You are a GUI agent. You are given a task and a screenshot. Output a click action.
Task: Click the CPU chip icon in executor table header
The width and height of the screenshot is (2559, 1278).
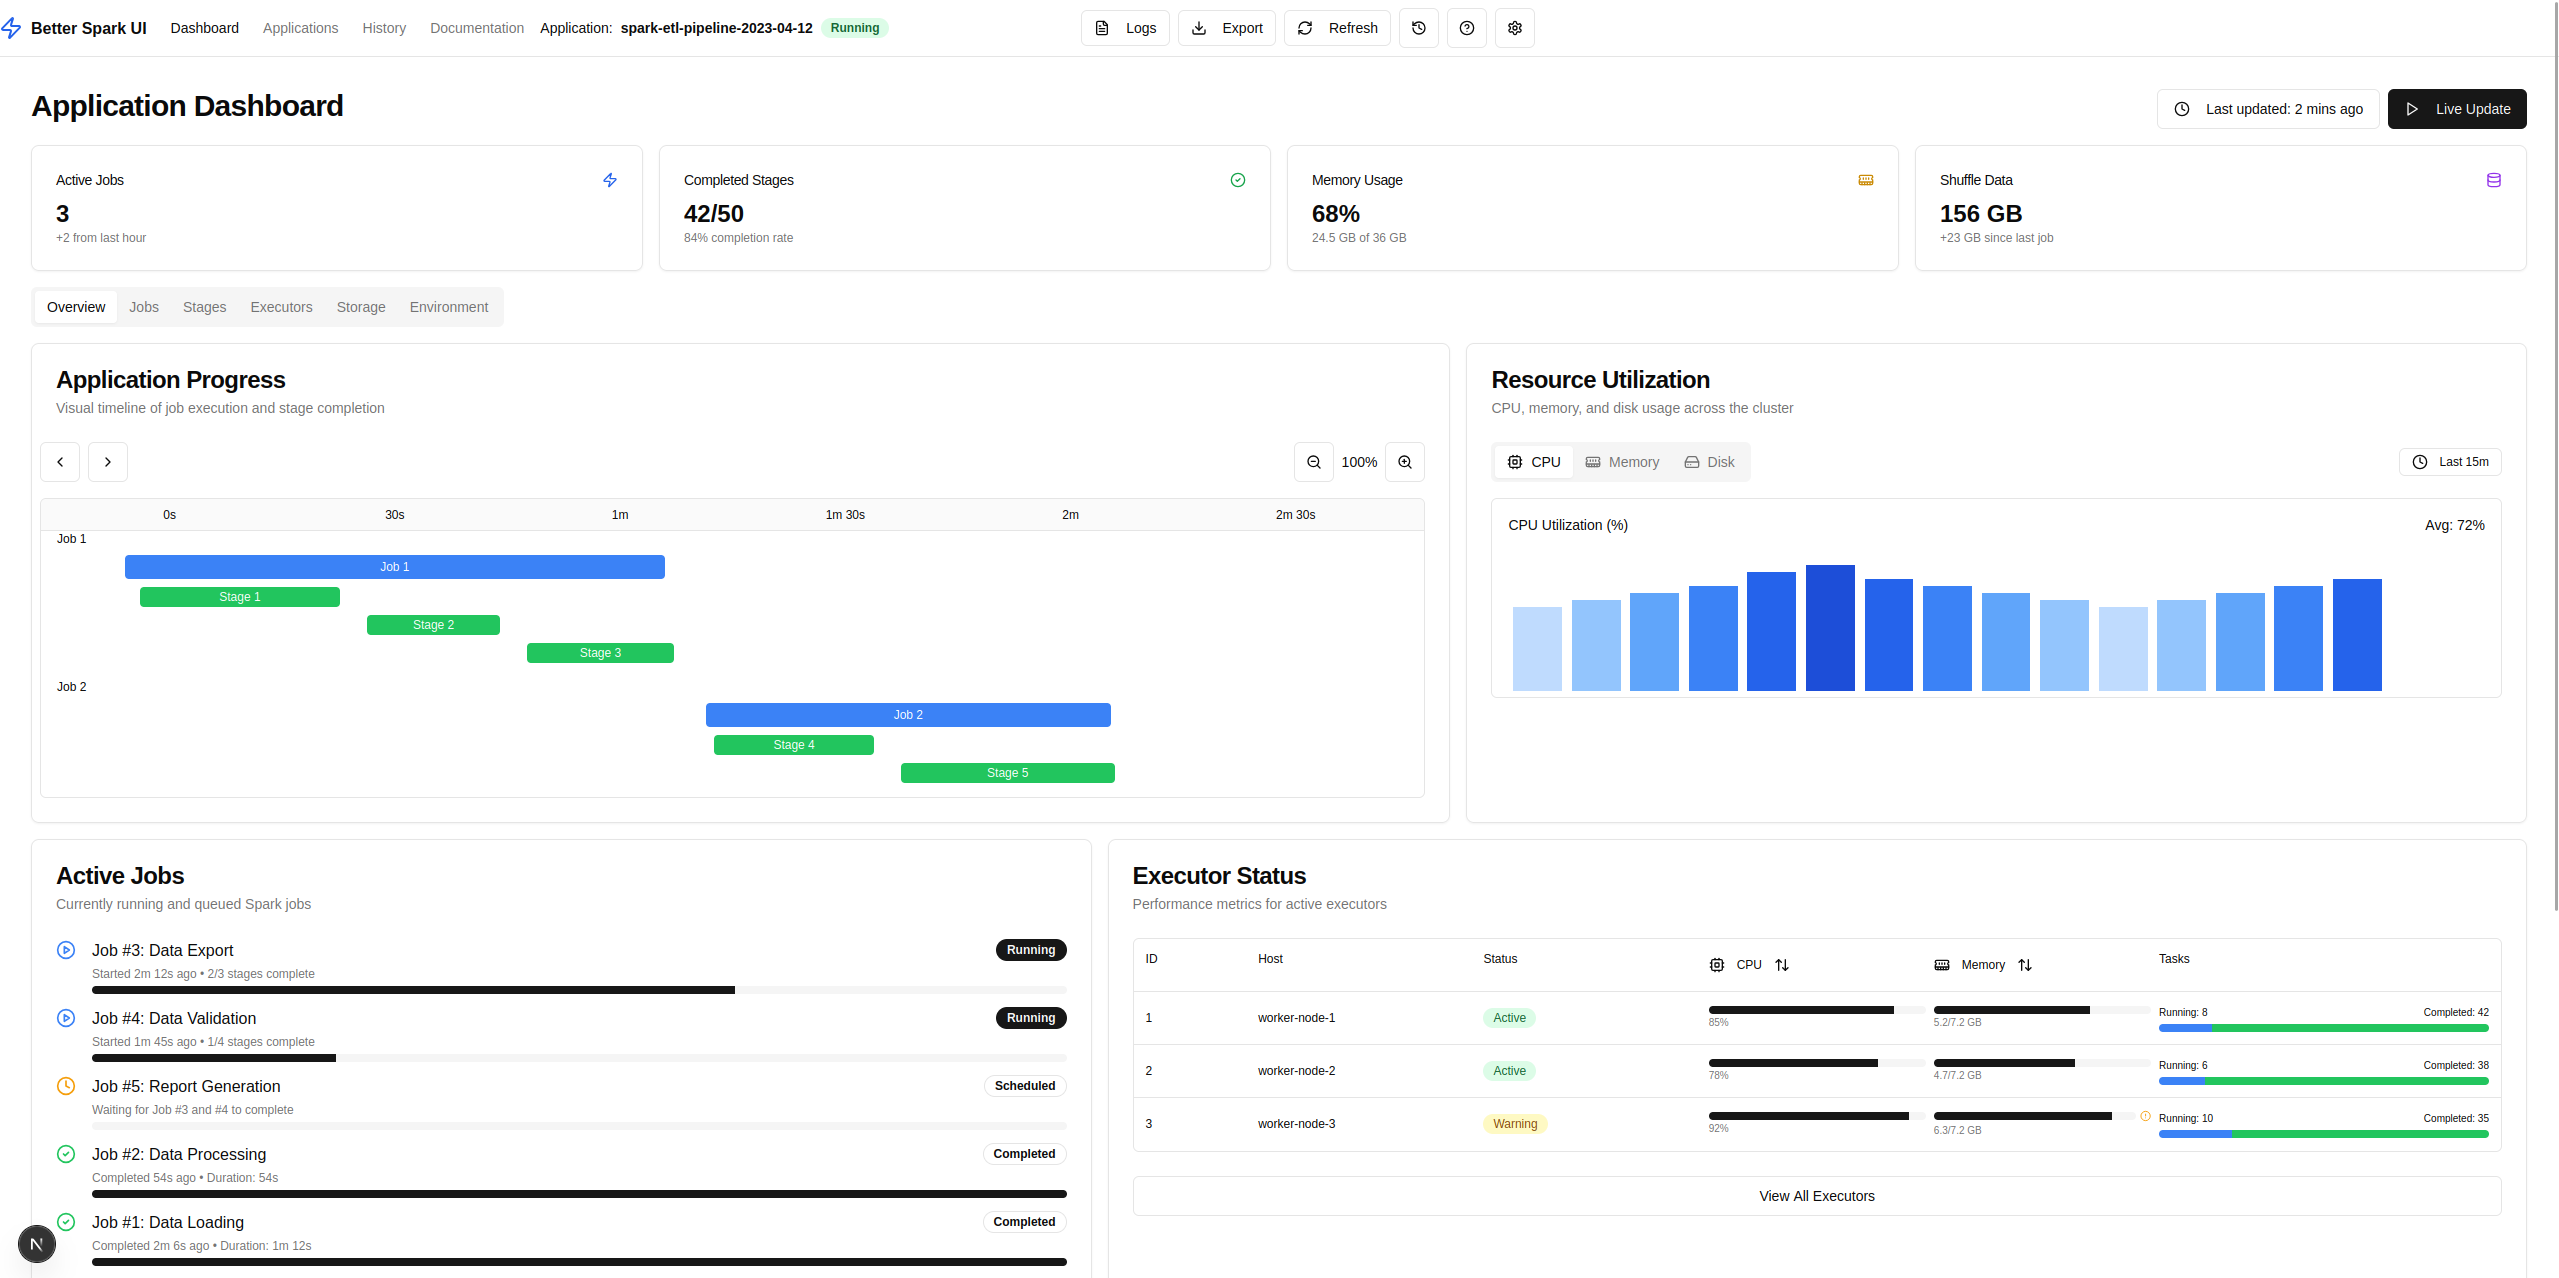click(x=1717, y=965)
